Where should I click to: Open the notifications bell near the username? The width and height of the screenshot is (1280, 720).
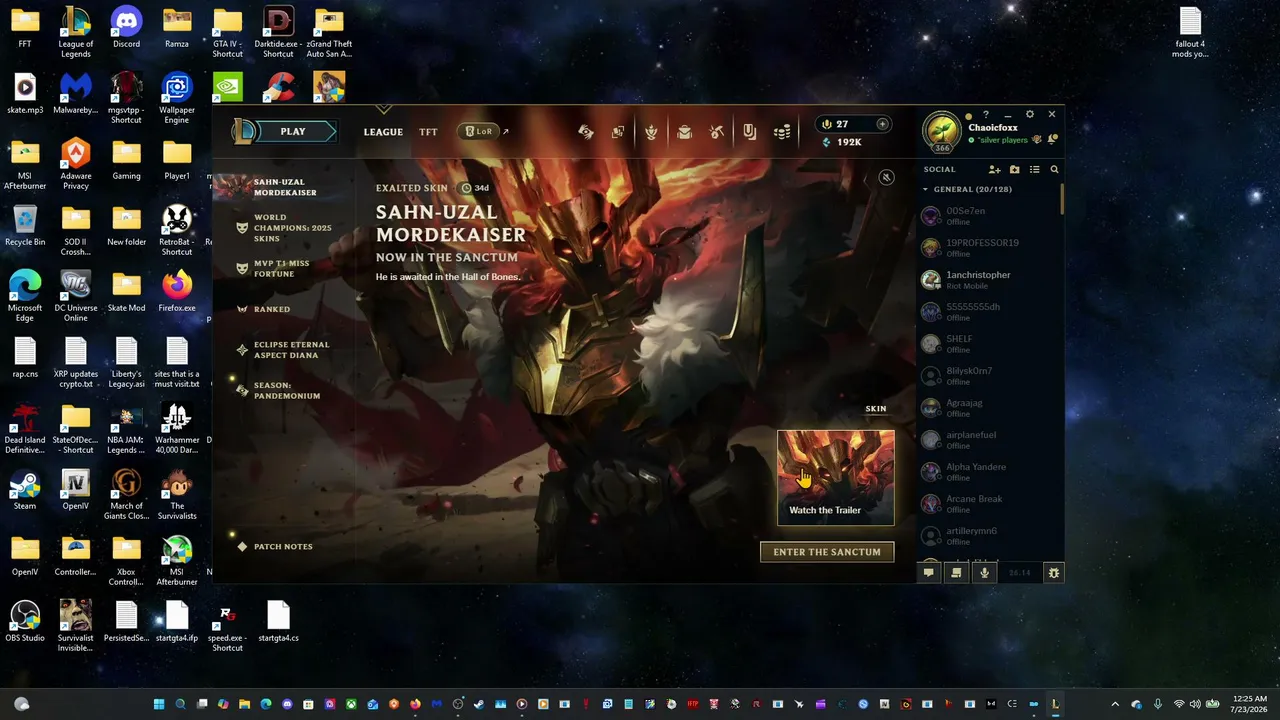pyautogui.click(x=1052, y=139)
